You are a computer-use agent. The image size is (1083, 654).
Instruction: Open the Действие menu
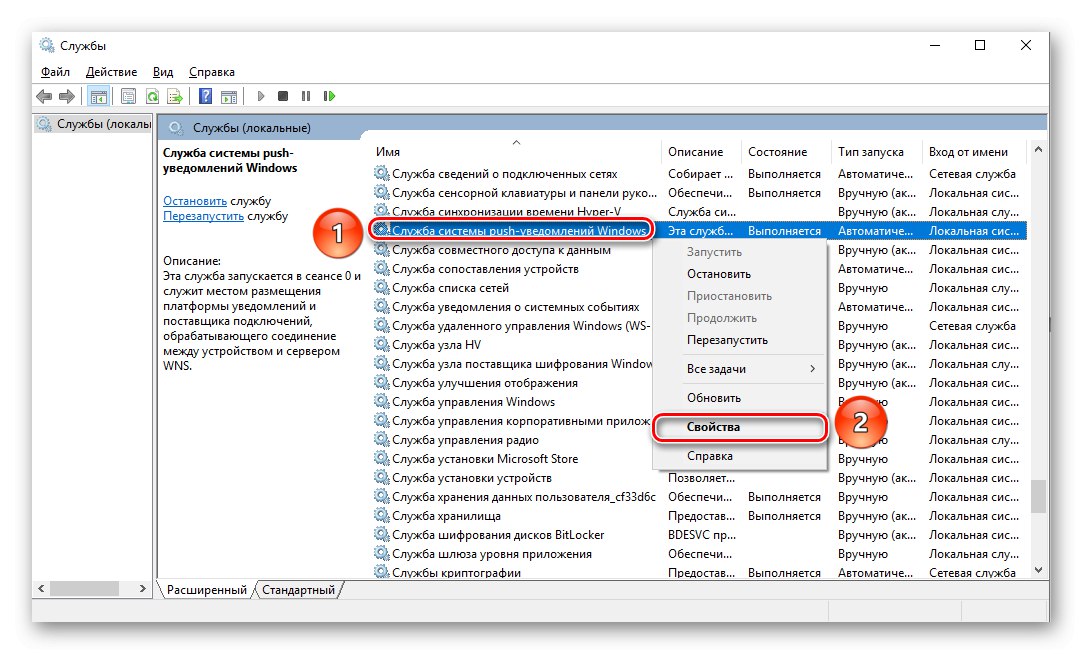coord(111,71)
